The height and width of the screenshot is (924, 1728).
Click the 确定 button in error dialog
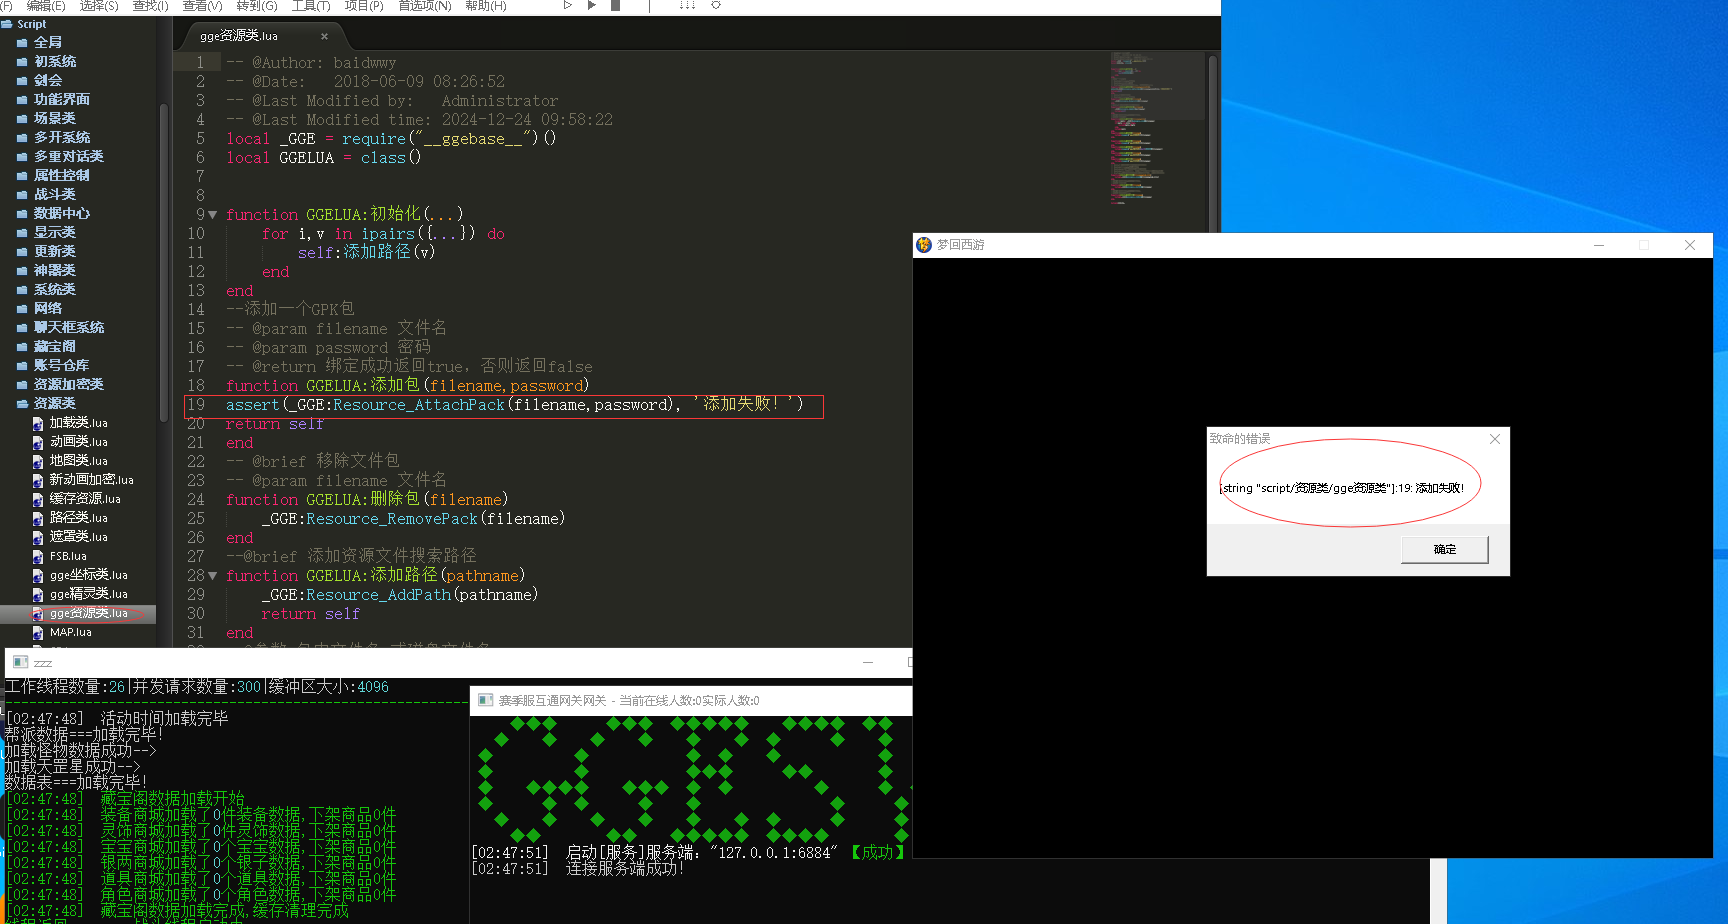(1444, 549)
